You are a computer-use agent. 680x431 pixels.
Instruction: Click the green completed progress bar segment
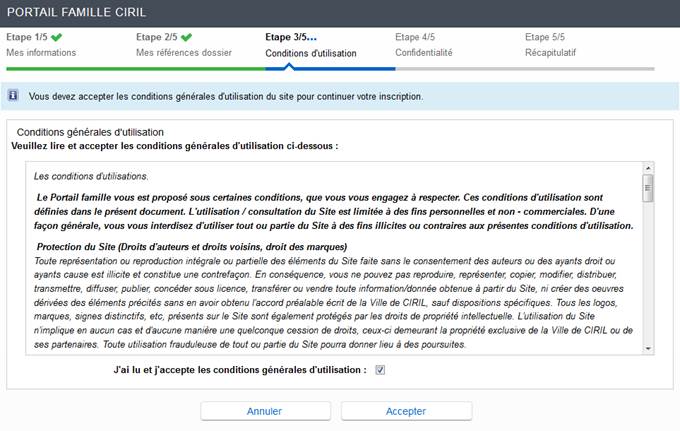click(135, 69)
